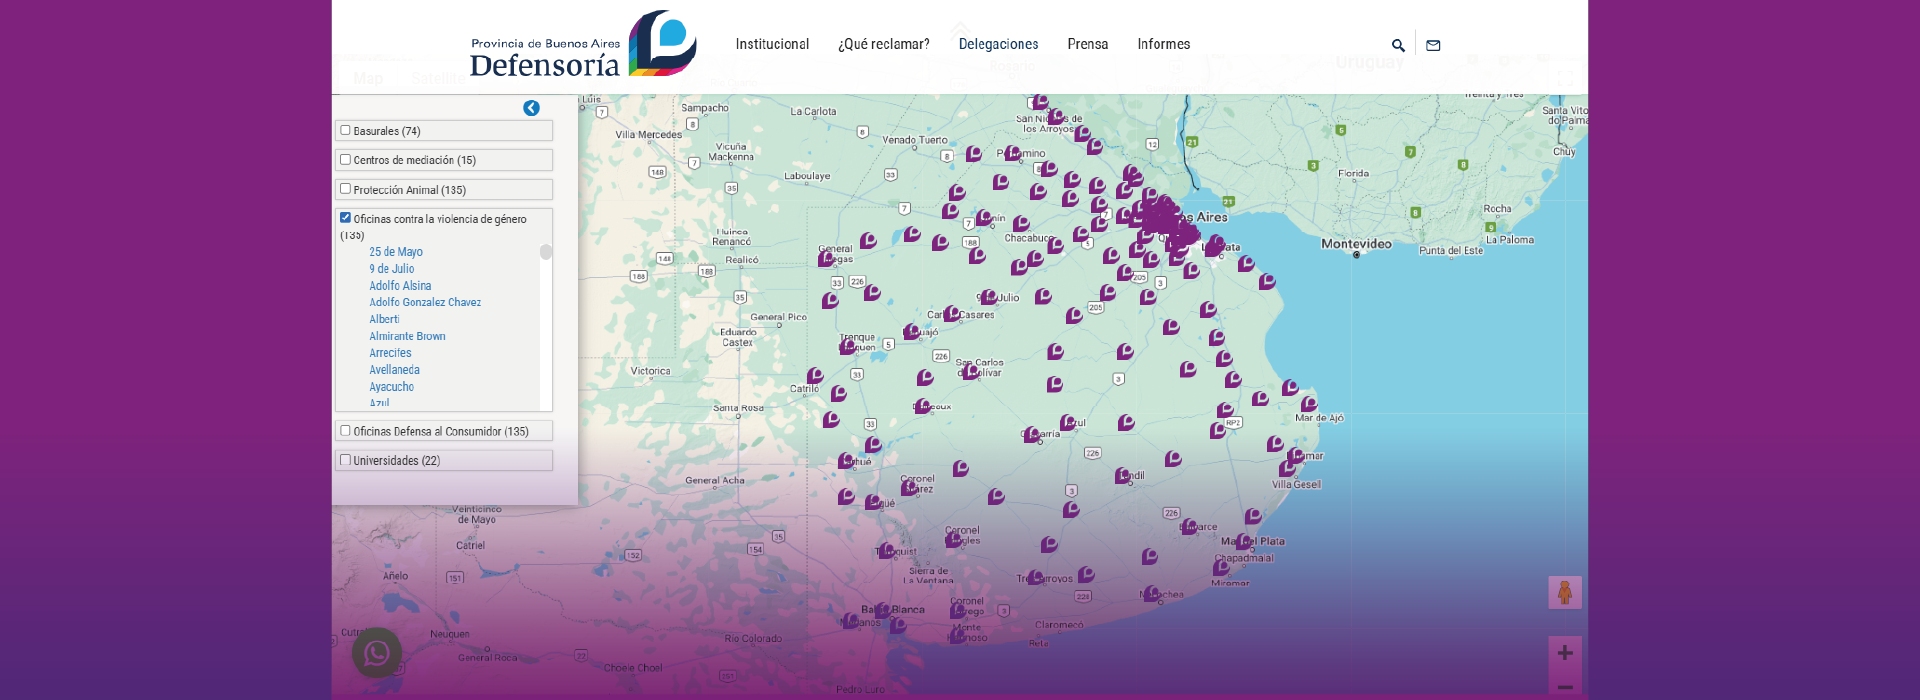Select the Almirante Brown link
Viewport: 1920px width, 700px height.
click(407, 336)
